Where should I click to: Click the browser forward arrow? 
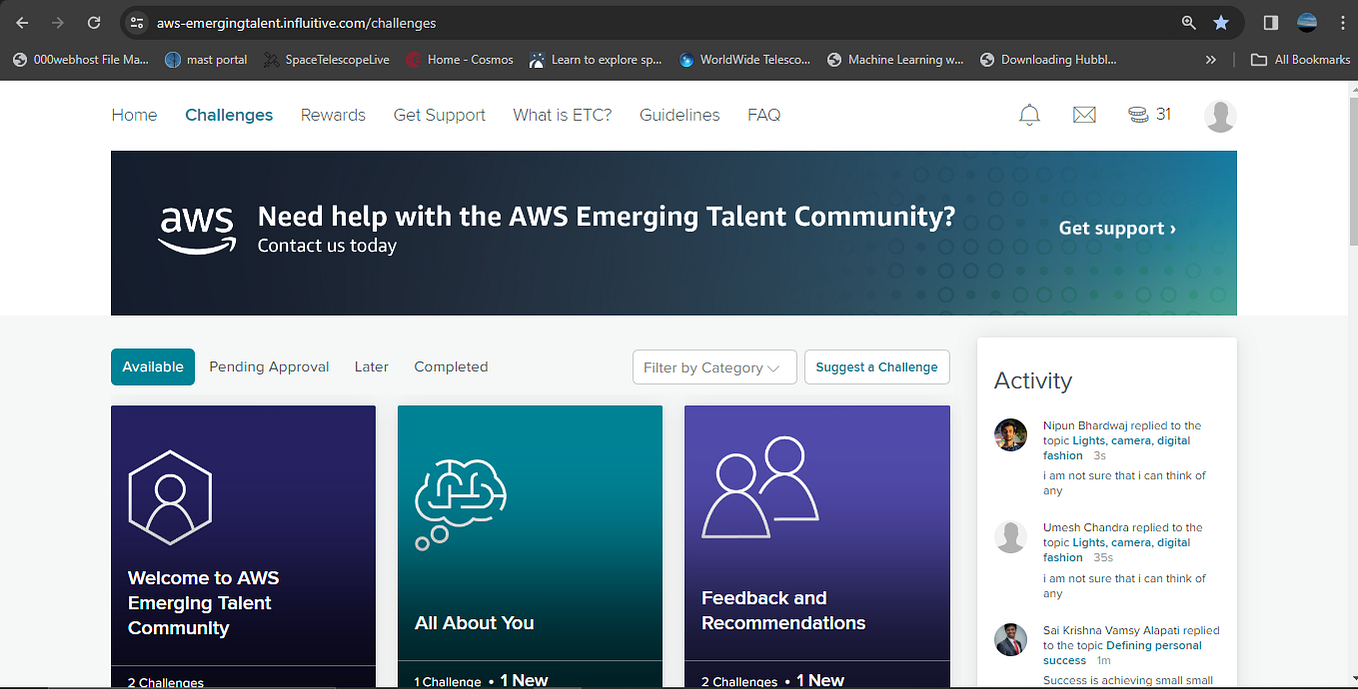pyautogui.click(x=58, y=22)
